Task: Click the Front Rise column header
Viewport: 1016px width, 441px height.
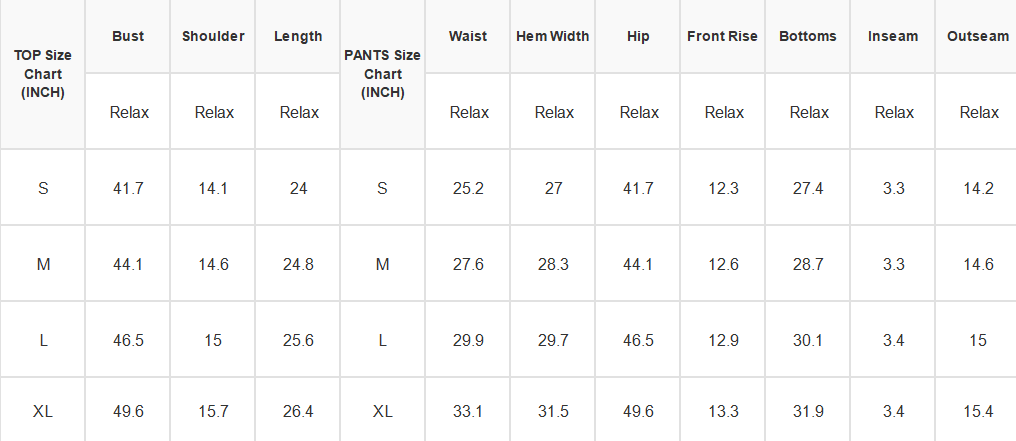Action: click(x=722, y=36)
